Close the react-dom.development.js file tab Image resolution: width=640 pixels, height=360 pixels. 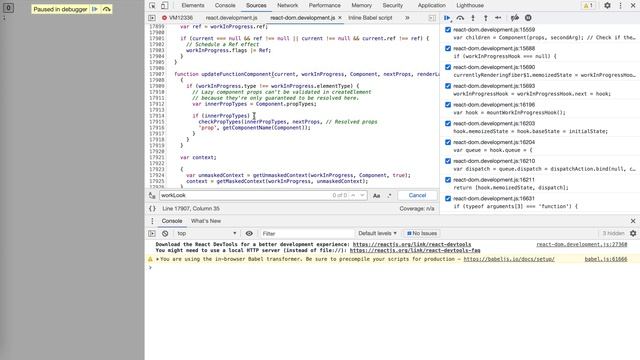click(340, 18)
